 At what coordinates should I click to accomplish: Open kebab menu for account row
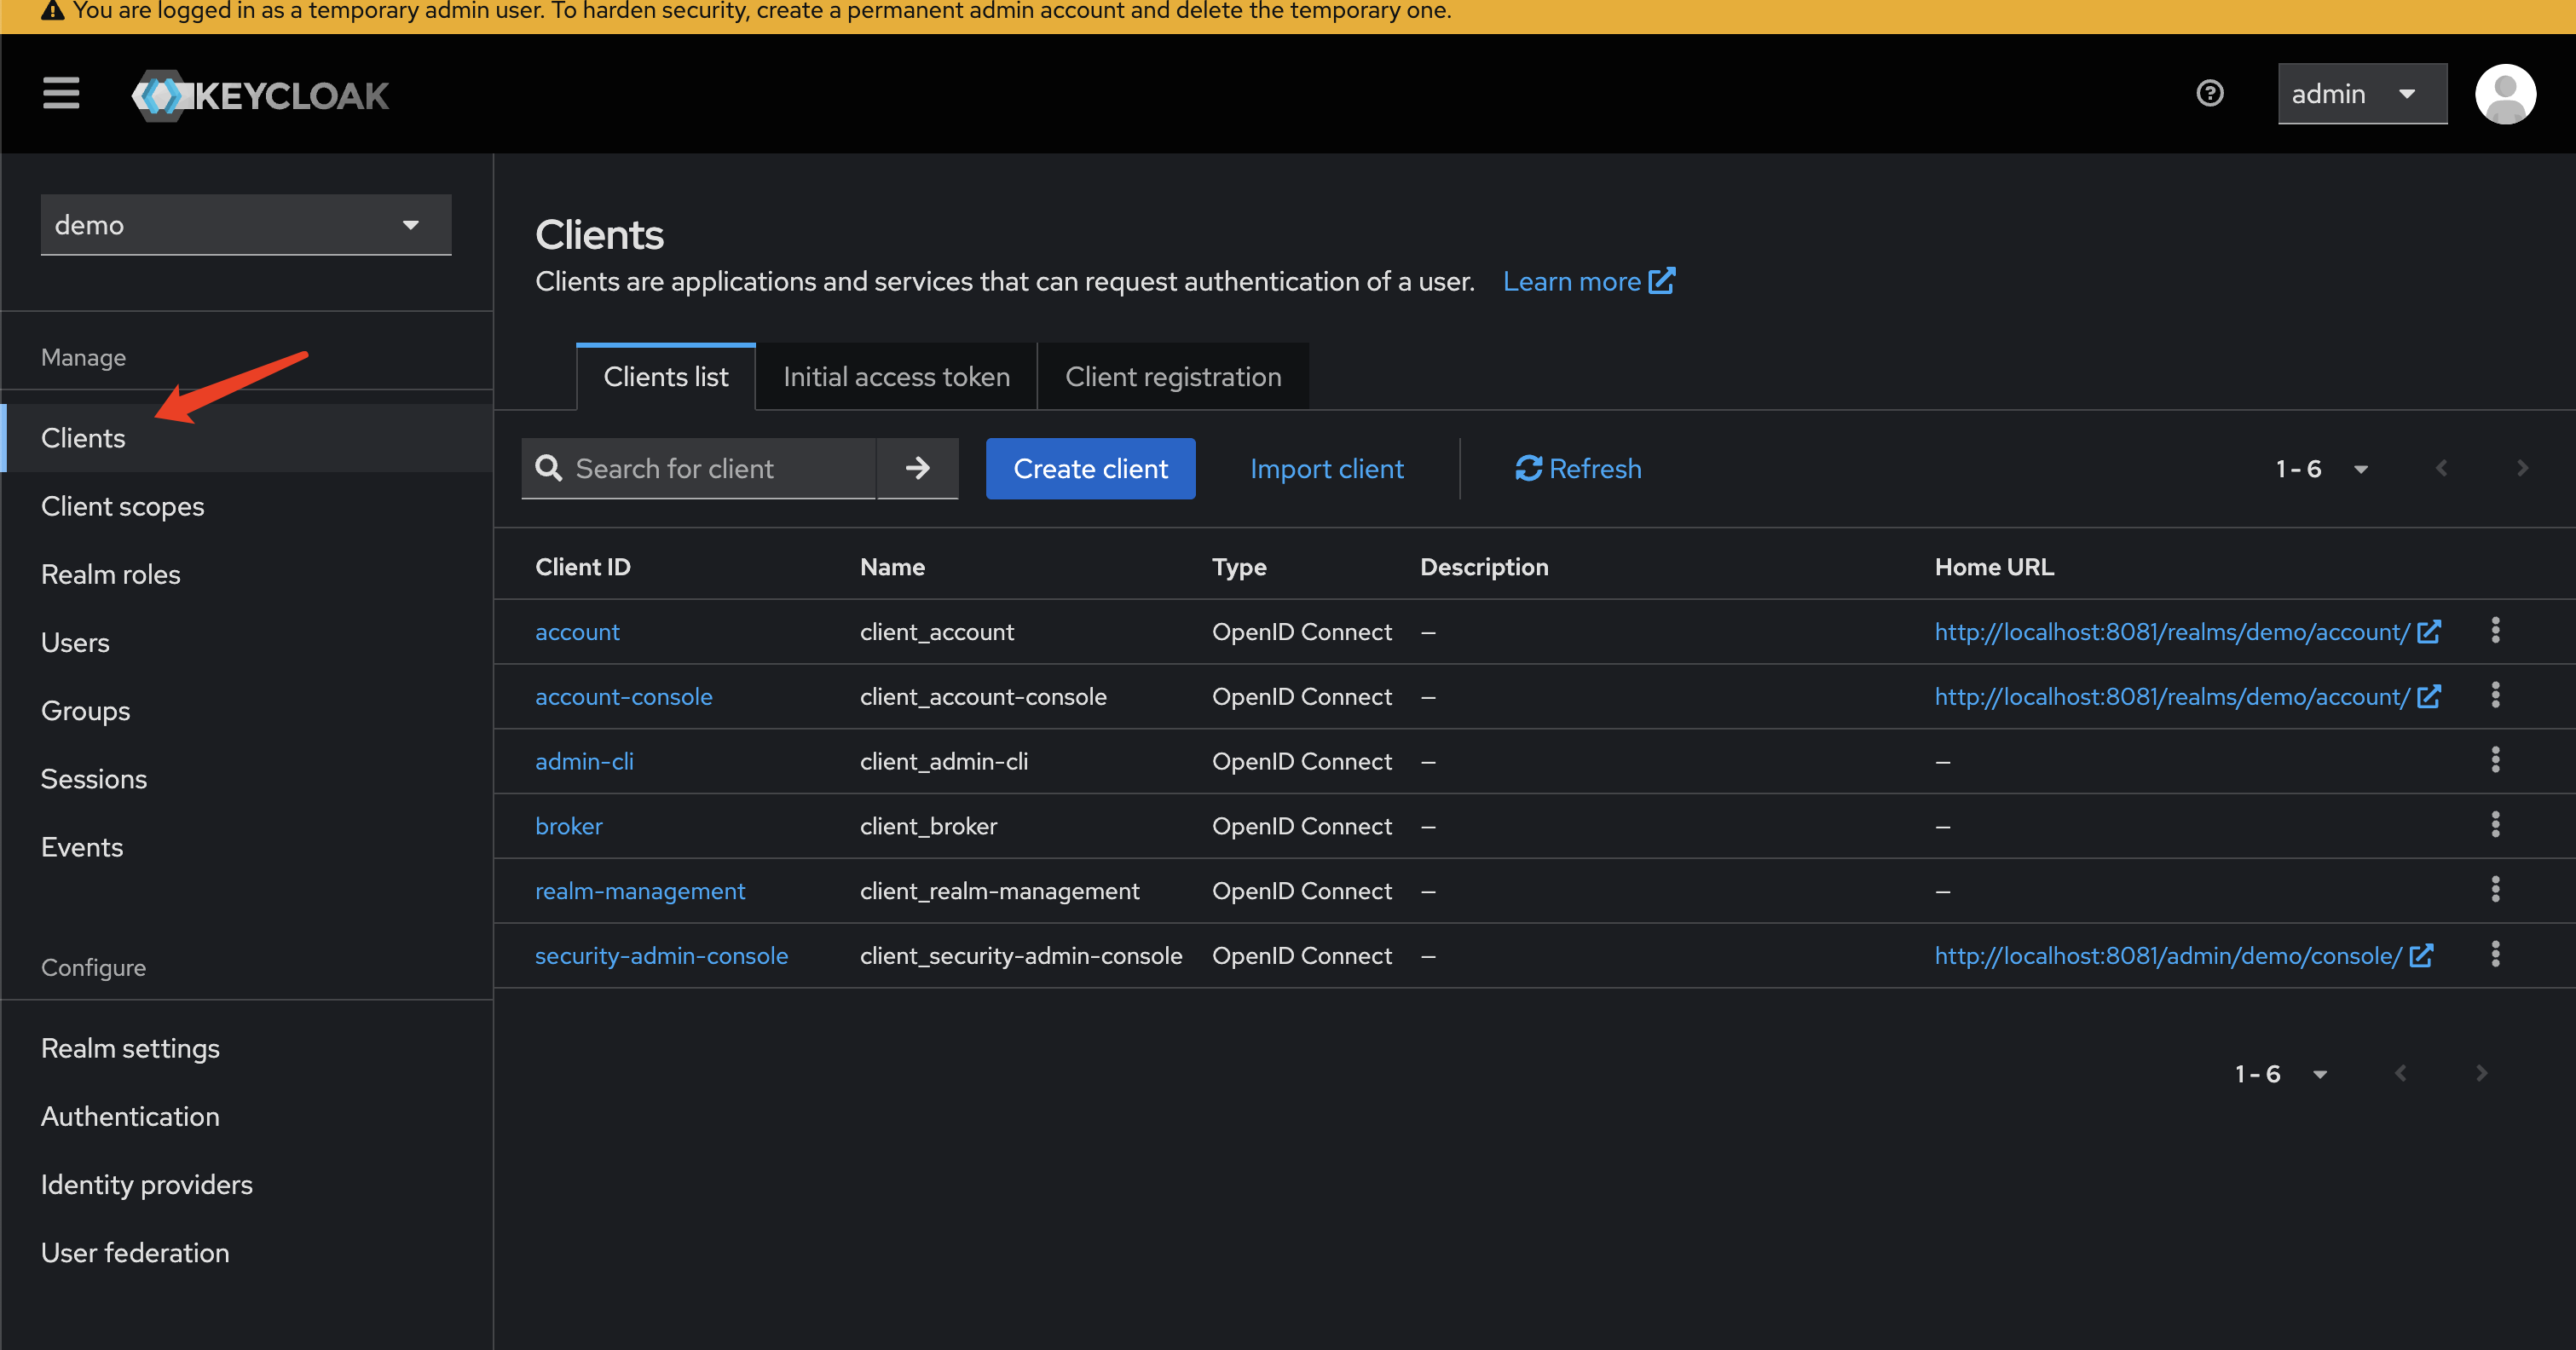pyautogui.click(x=2495, y=631)
